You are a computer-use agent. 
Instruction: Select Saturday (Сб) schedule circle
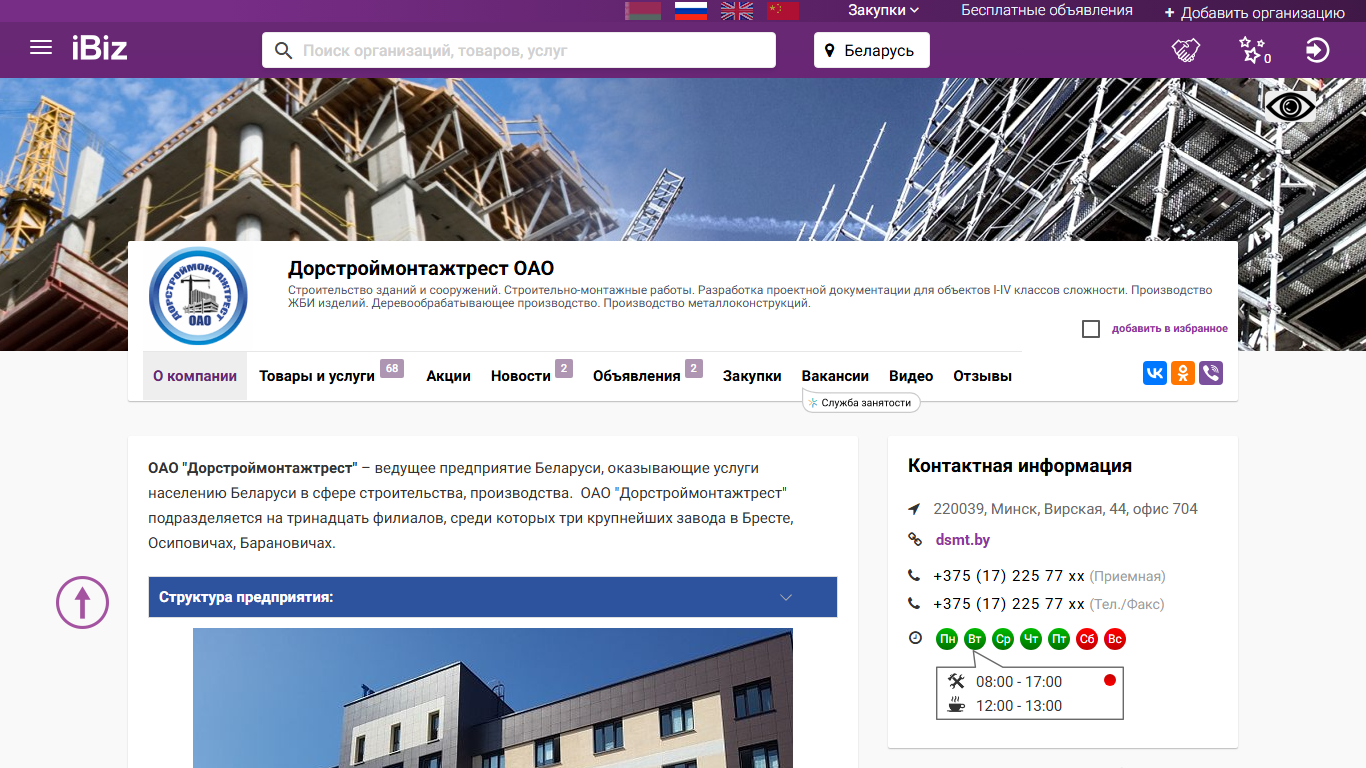click(x=1087, y=639)
